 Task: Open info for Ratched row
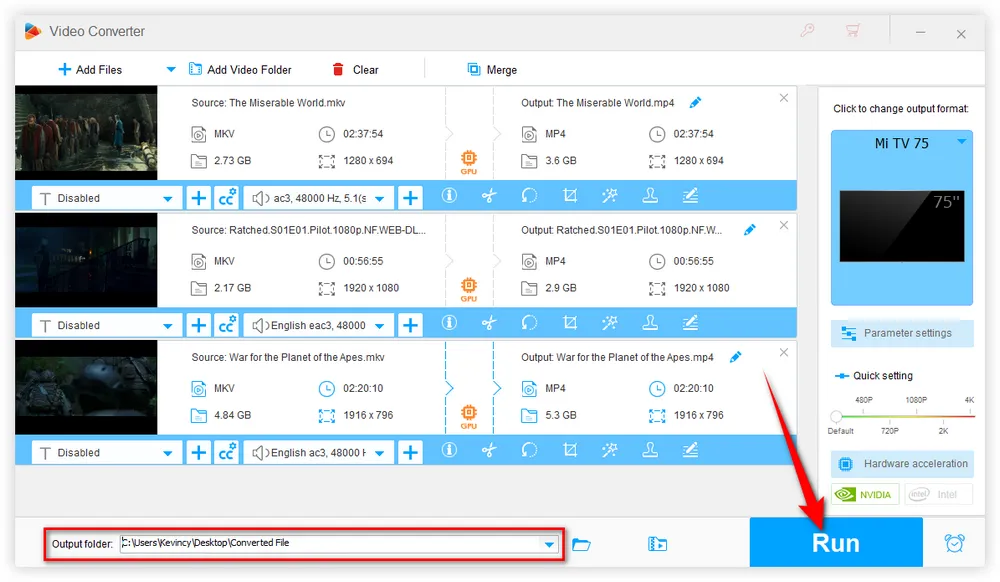pos(449,323)
